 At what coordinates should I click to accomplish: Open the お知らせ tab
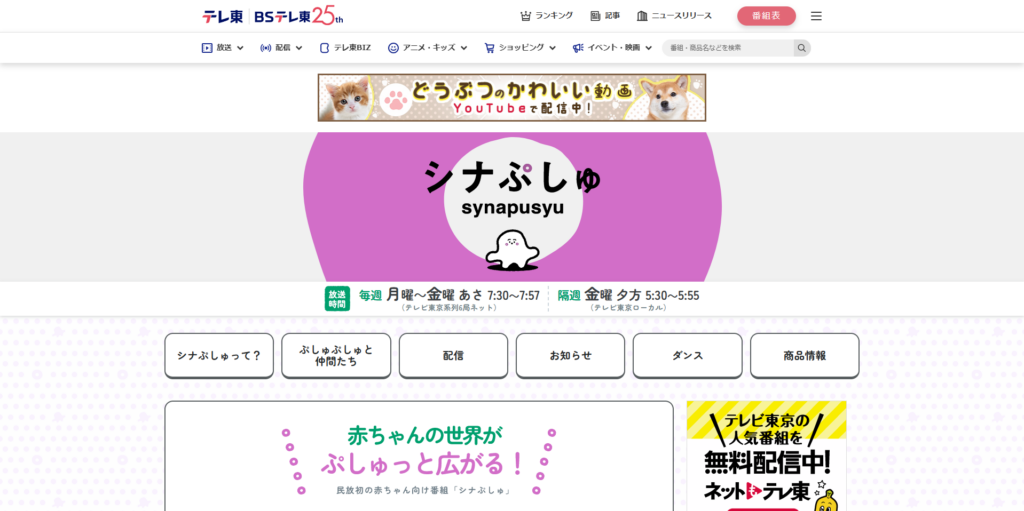[x=570, y=355]
